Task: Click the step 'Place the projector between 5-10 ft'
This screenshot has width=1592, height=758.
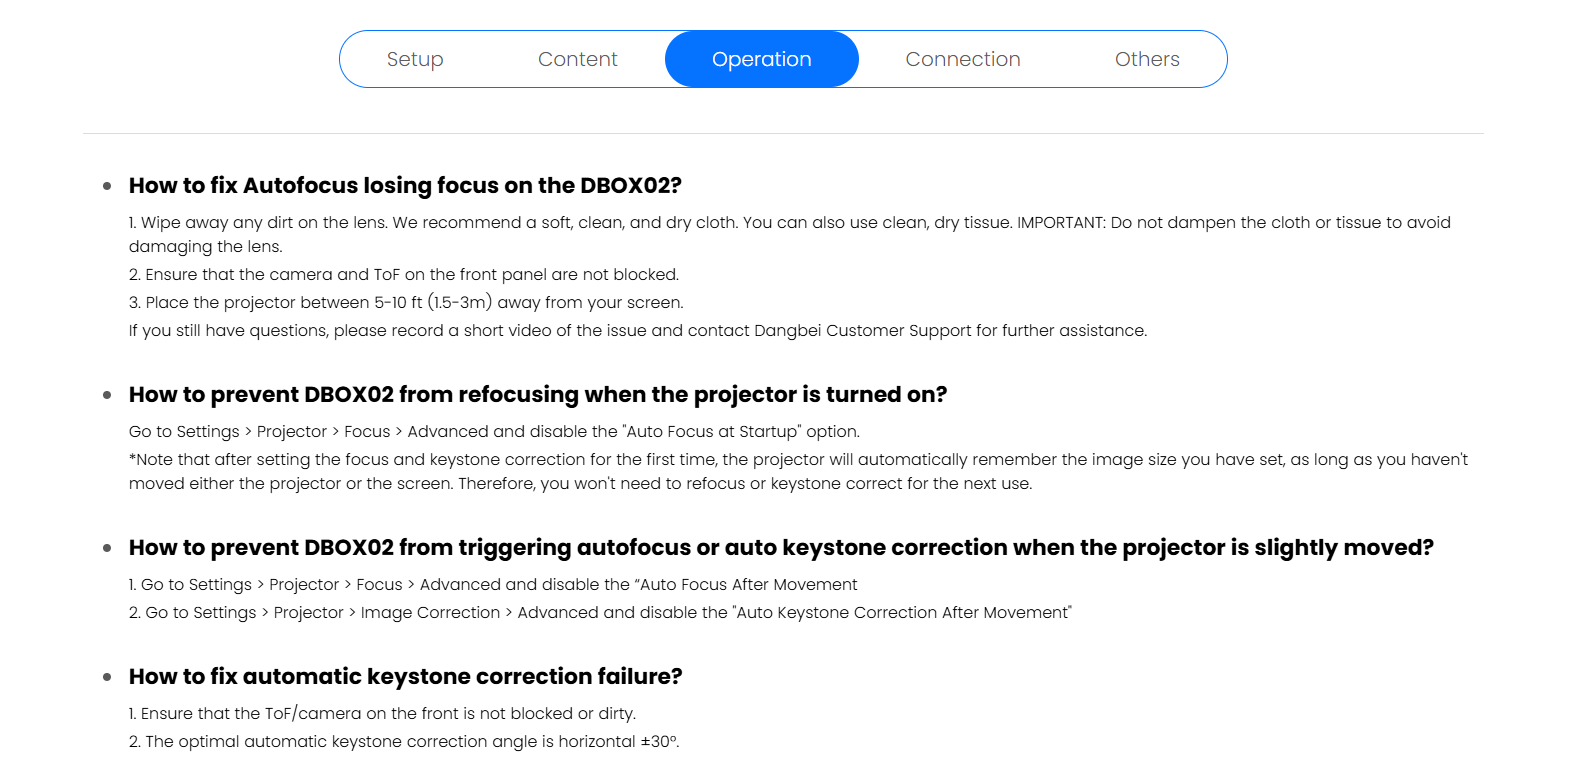Action: (406, 302)
